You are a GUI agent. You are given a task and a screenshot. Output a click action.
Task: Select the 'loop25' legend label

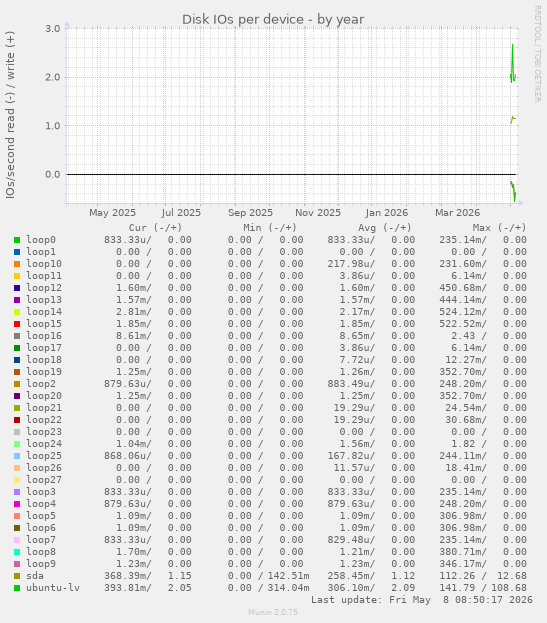pos(44,455)
